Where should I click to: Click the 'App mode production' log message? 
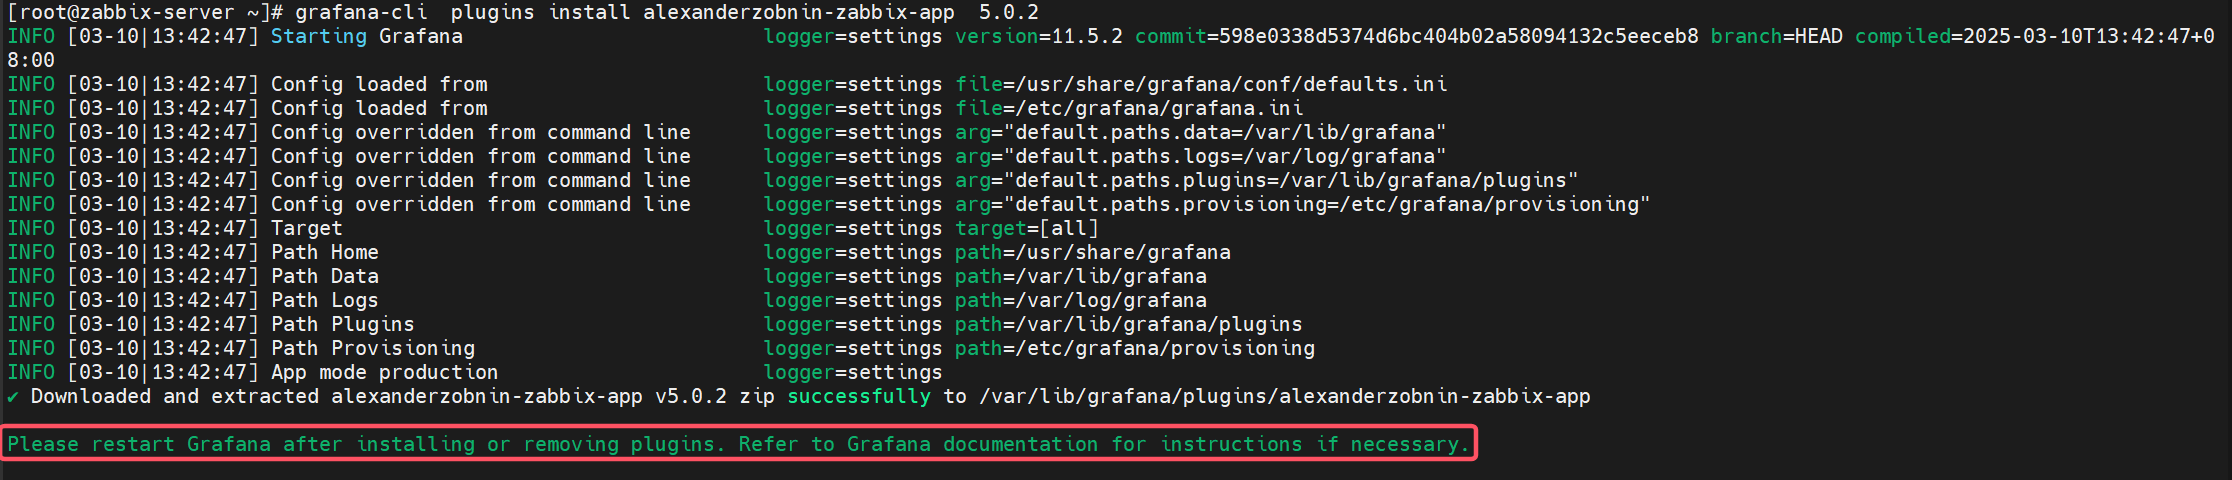pos(385,373)
